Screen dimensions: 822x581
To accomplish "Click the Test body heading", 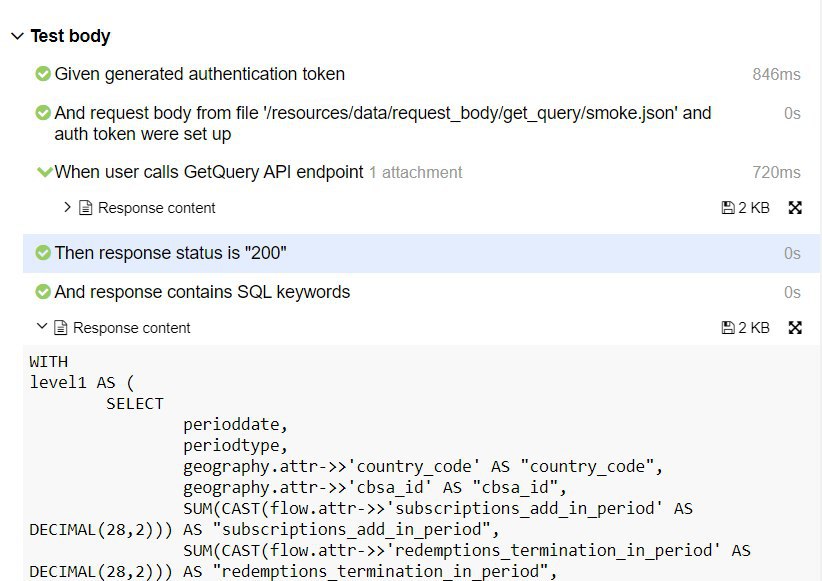I will 70,36.
